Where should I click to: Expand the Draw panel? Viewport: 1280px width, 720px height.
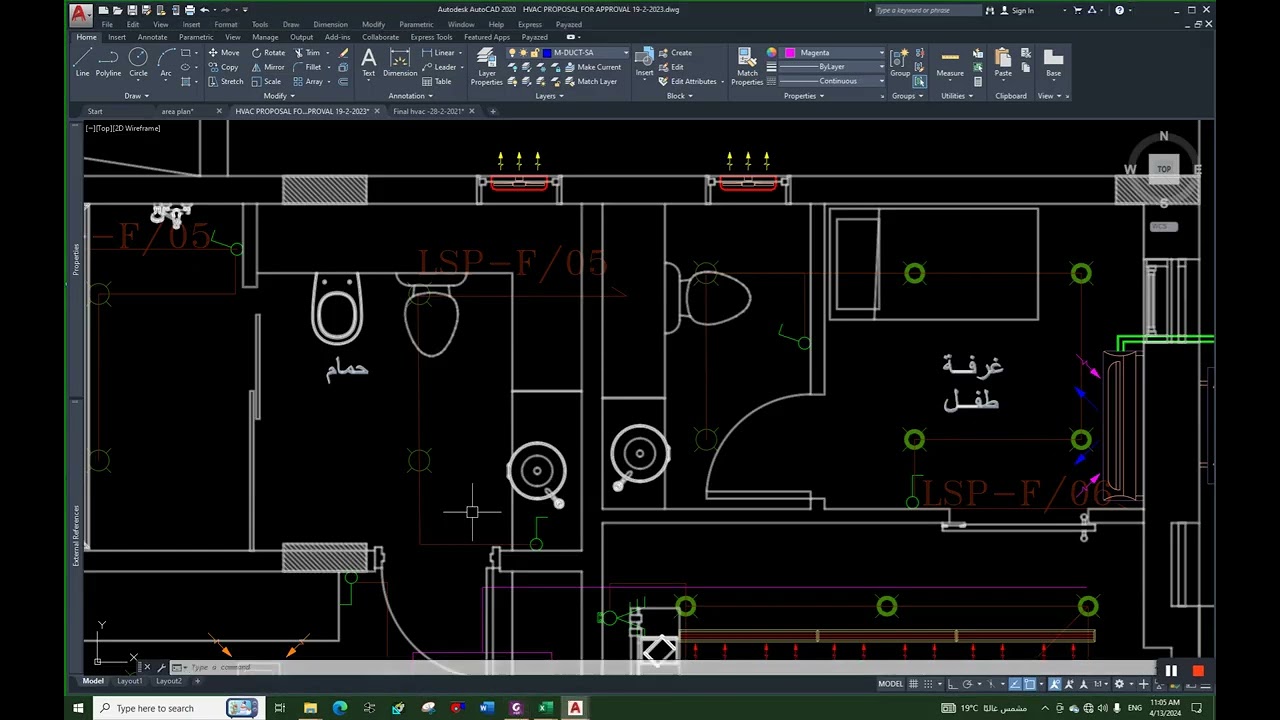tap(136, 96)
